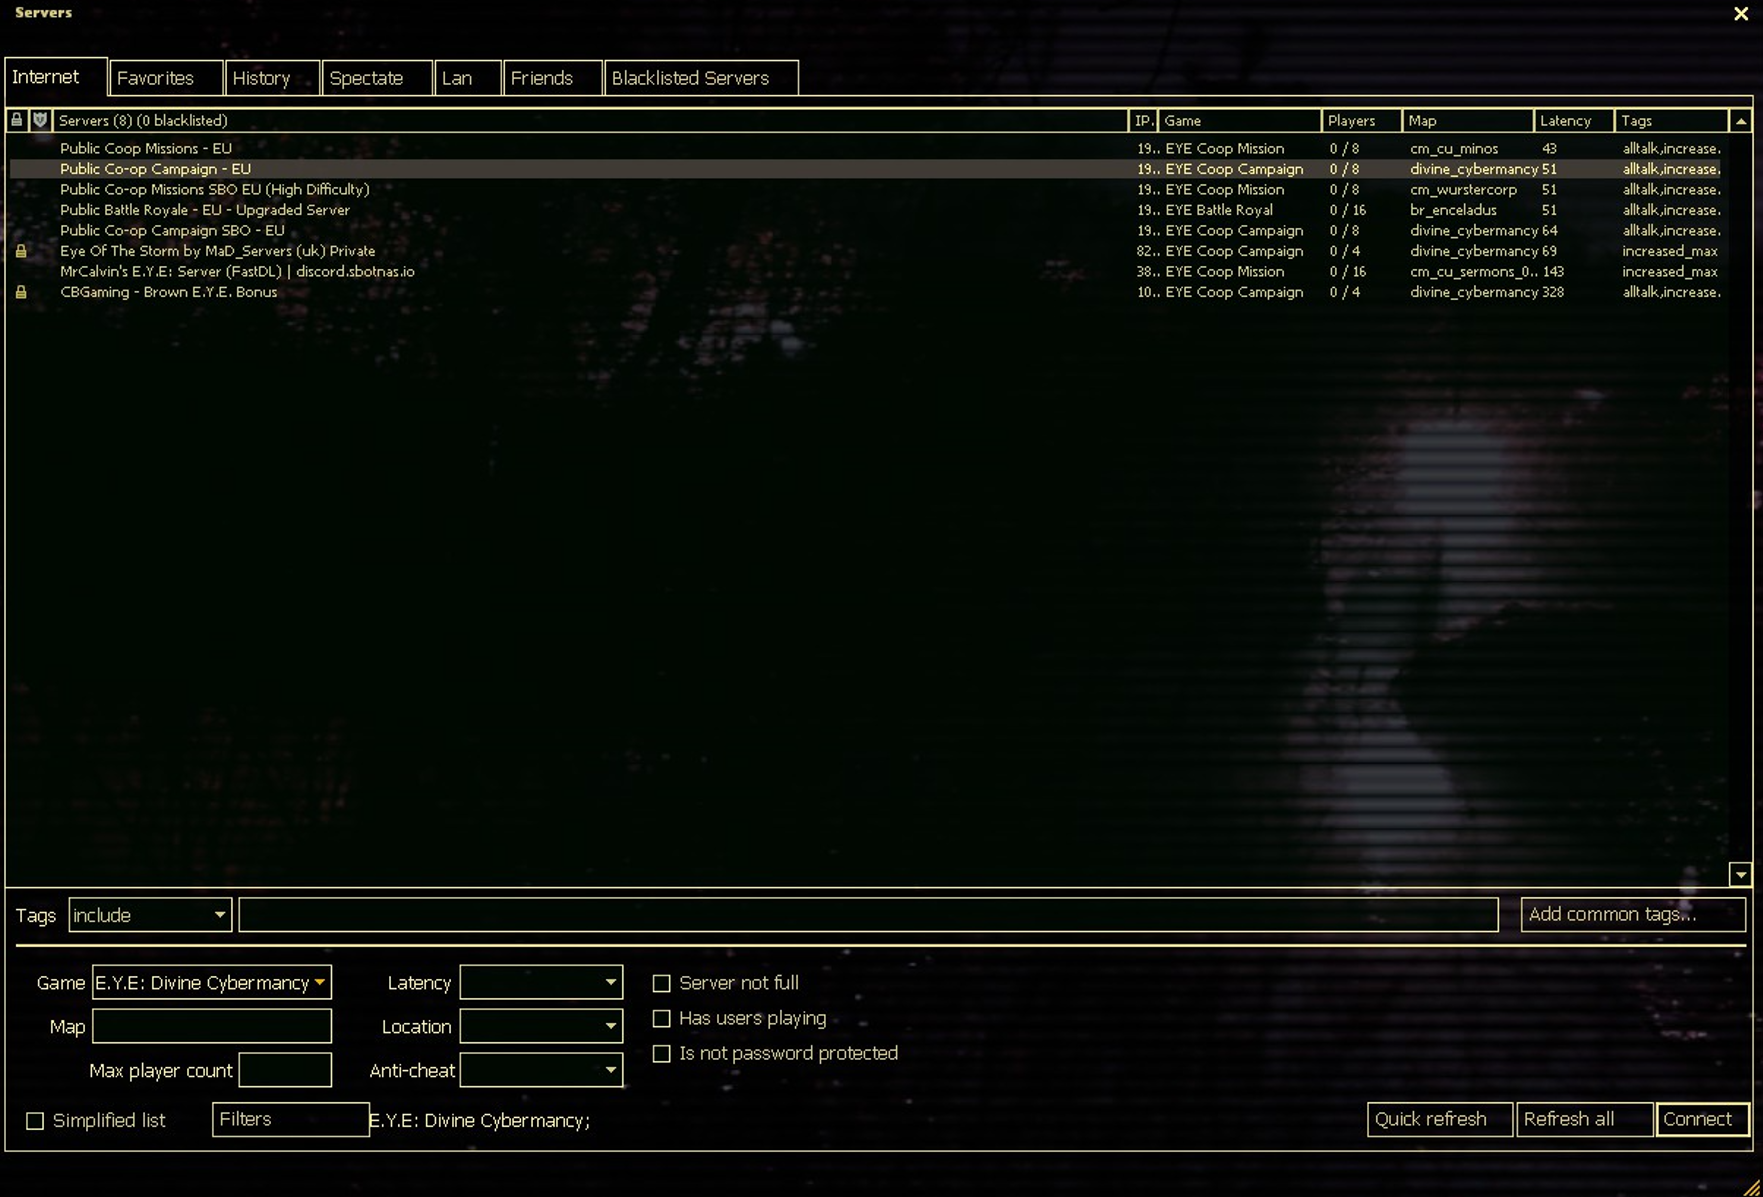Screen dimensions: 1763x1197
Task: Click lock icon on CBGaming server row
Action: 21,292
